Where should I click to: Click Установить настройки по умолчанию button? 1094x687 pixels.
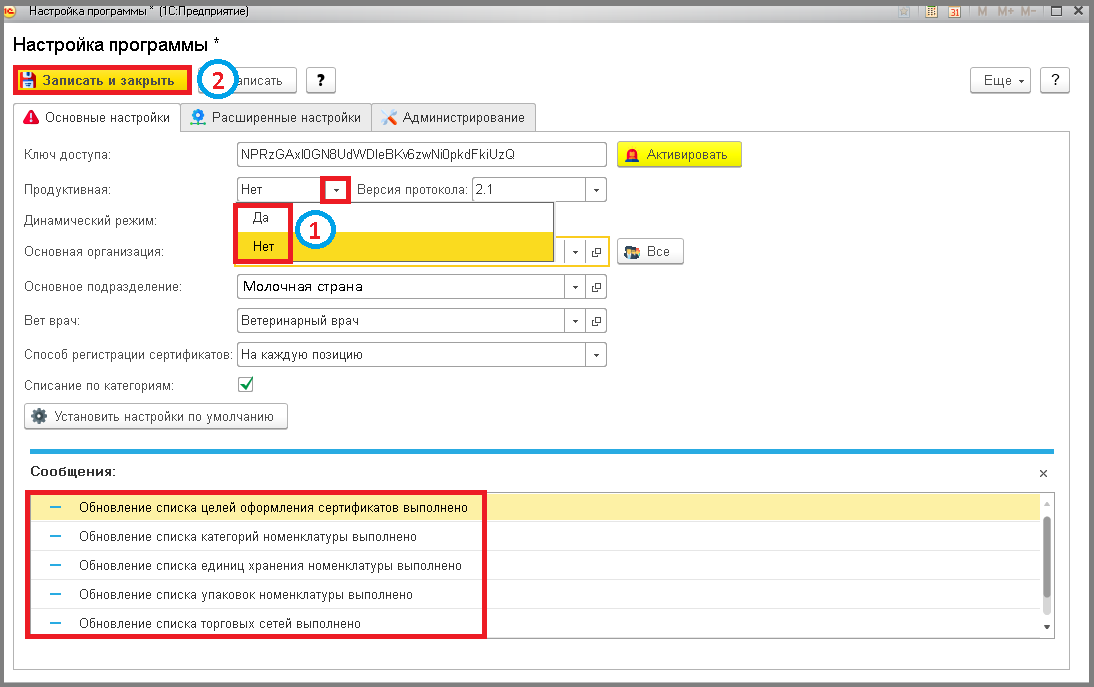[x=156, y=416]
